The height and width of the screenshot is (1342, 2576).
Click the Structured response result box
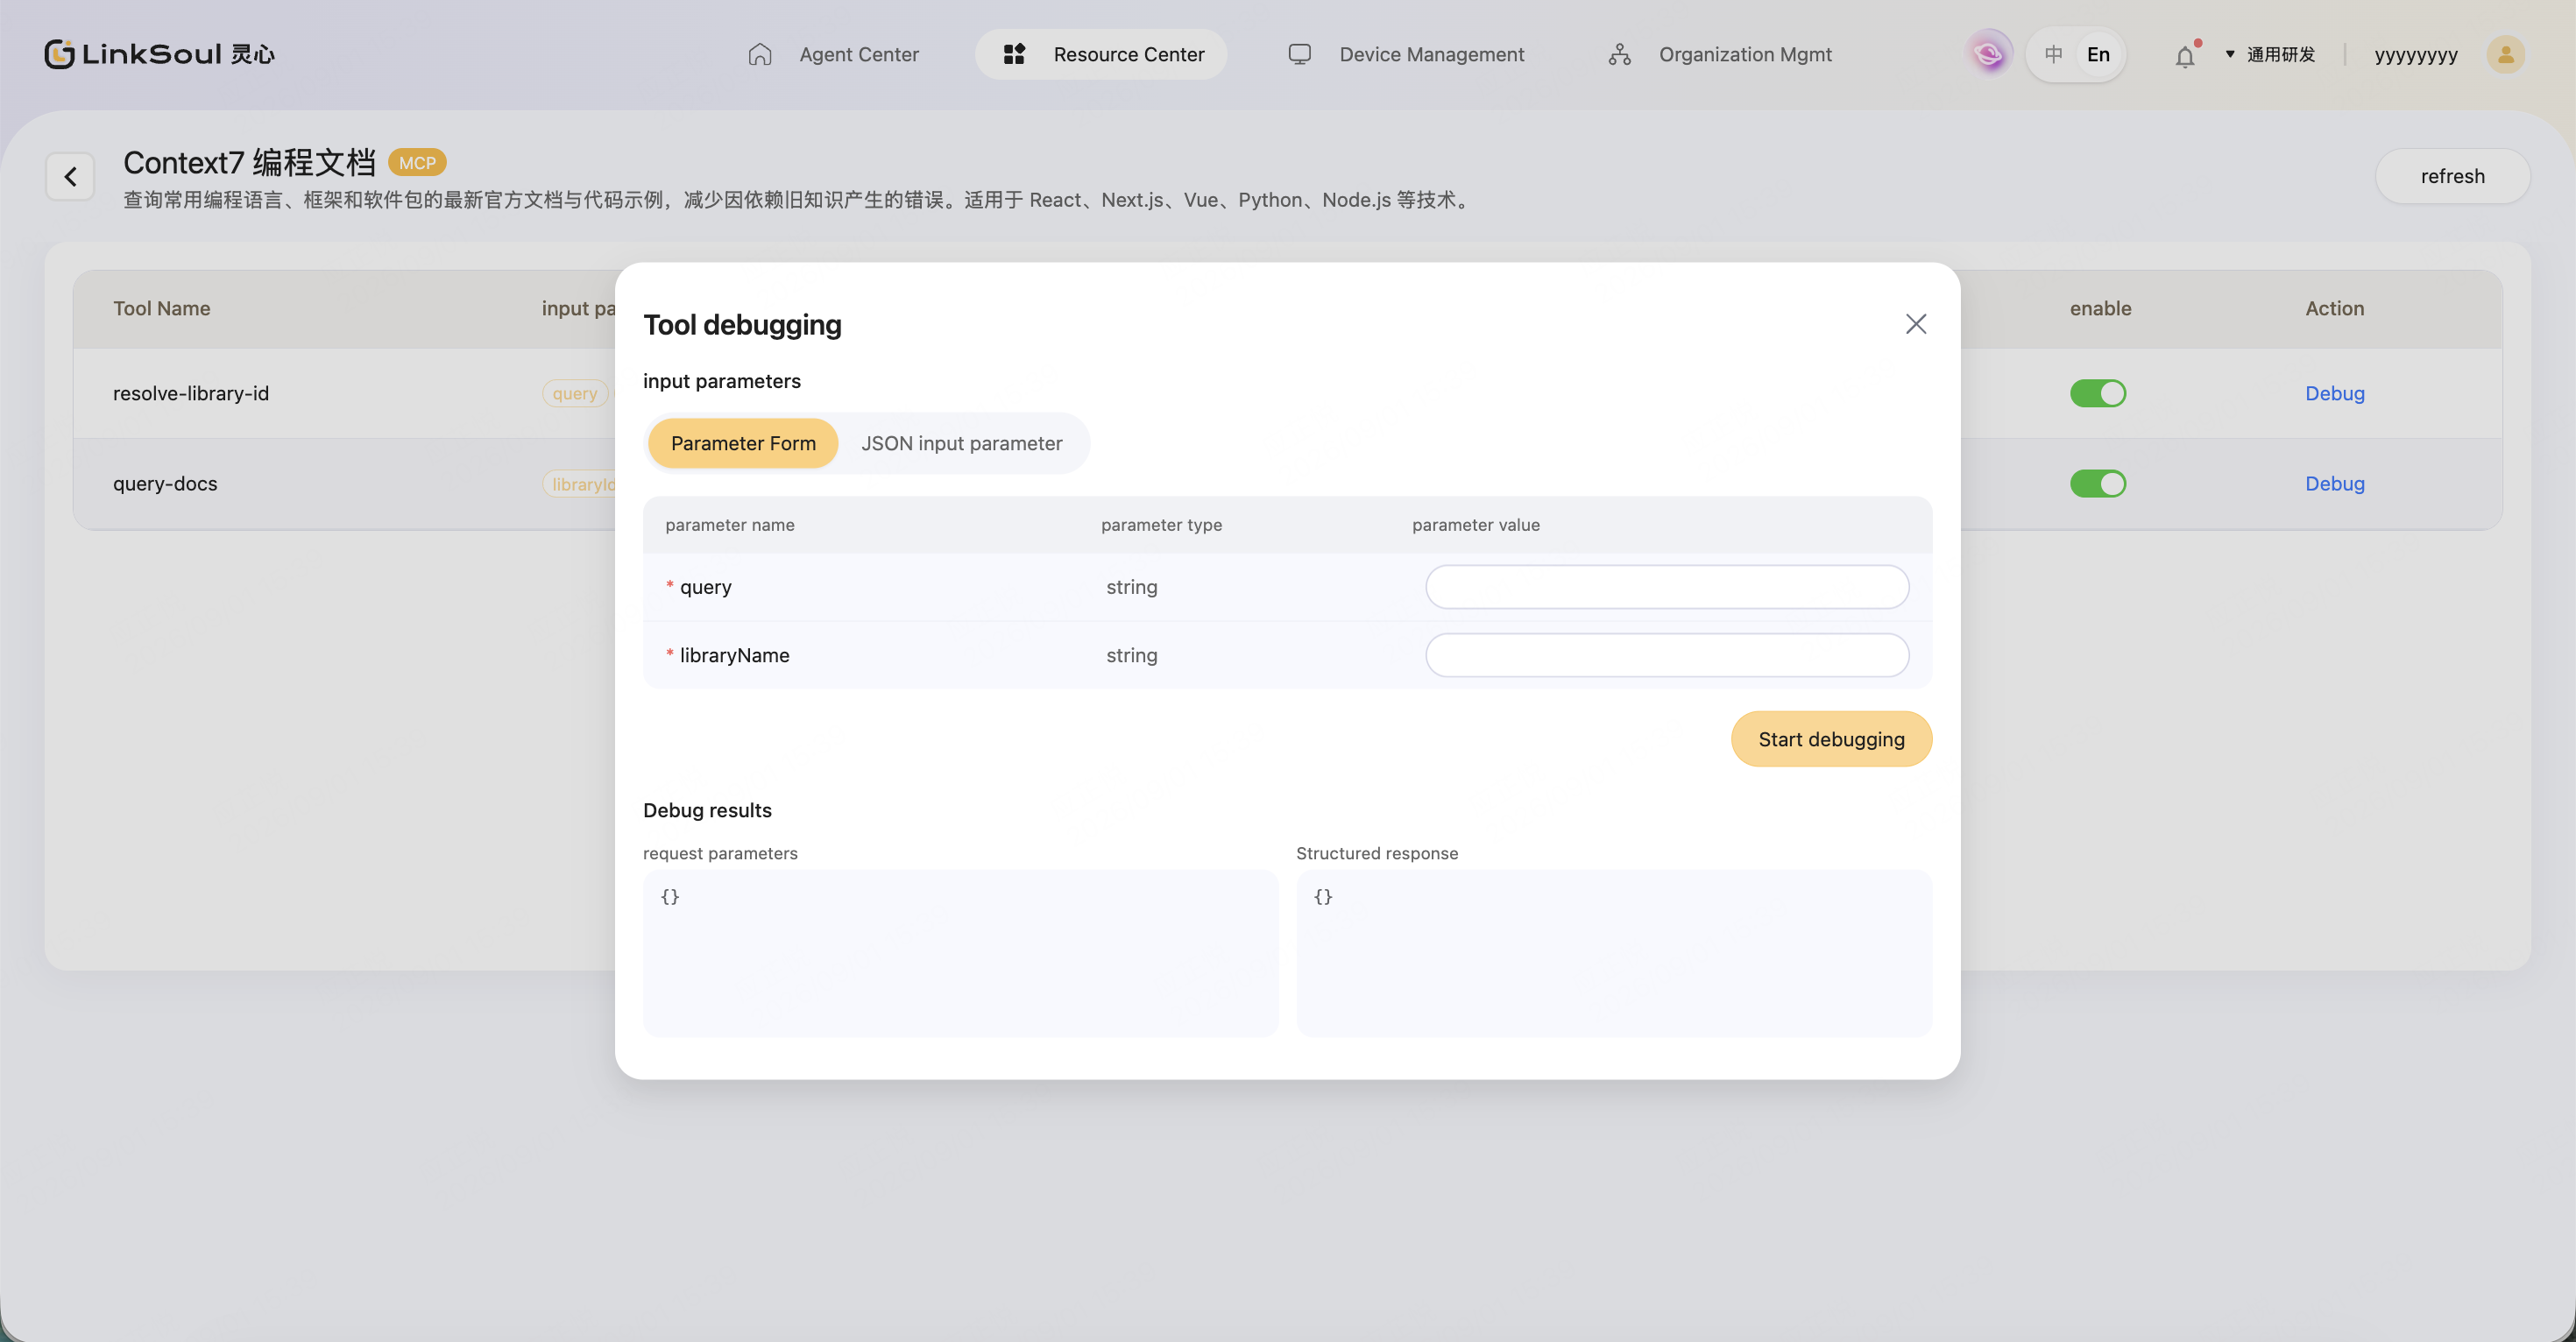1614,953
